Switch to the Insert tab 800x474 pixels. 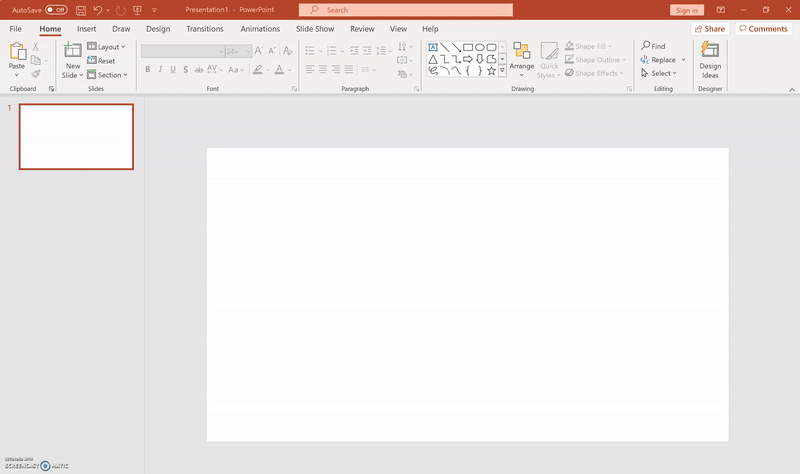[x=86, y=29]
